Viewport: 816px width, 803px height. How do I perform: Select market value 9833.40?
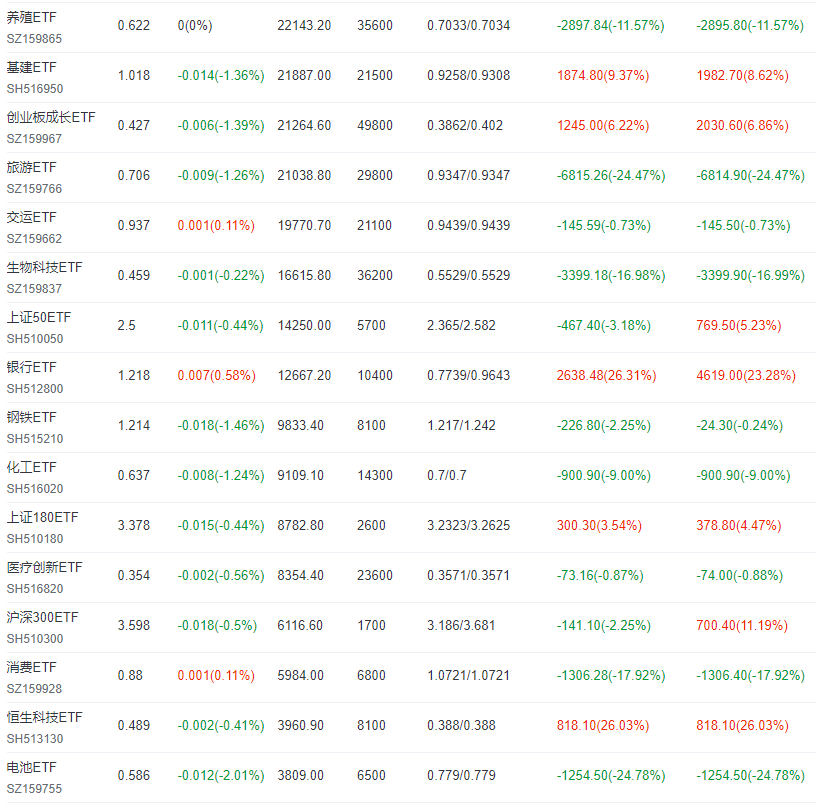(300, 425)
